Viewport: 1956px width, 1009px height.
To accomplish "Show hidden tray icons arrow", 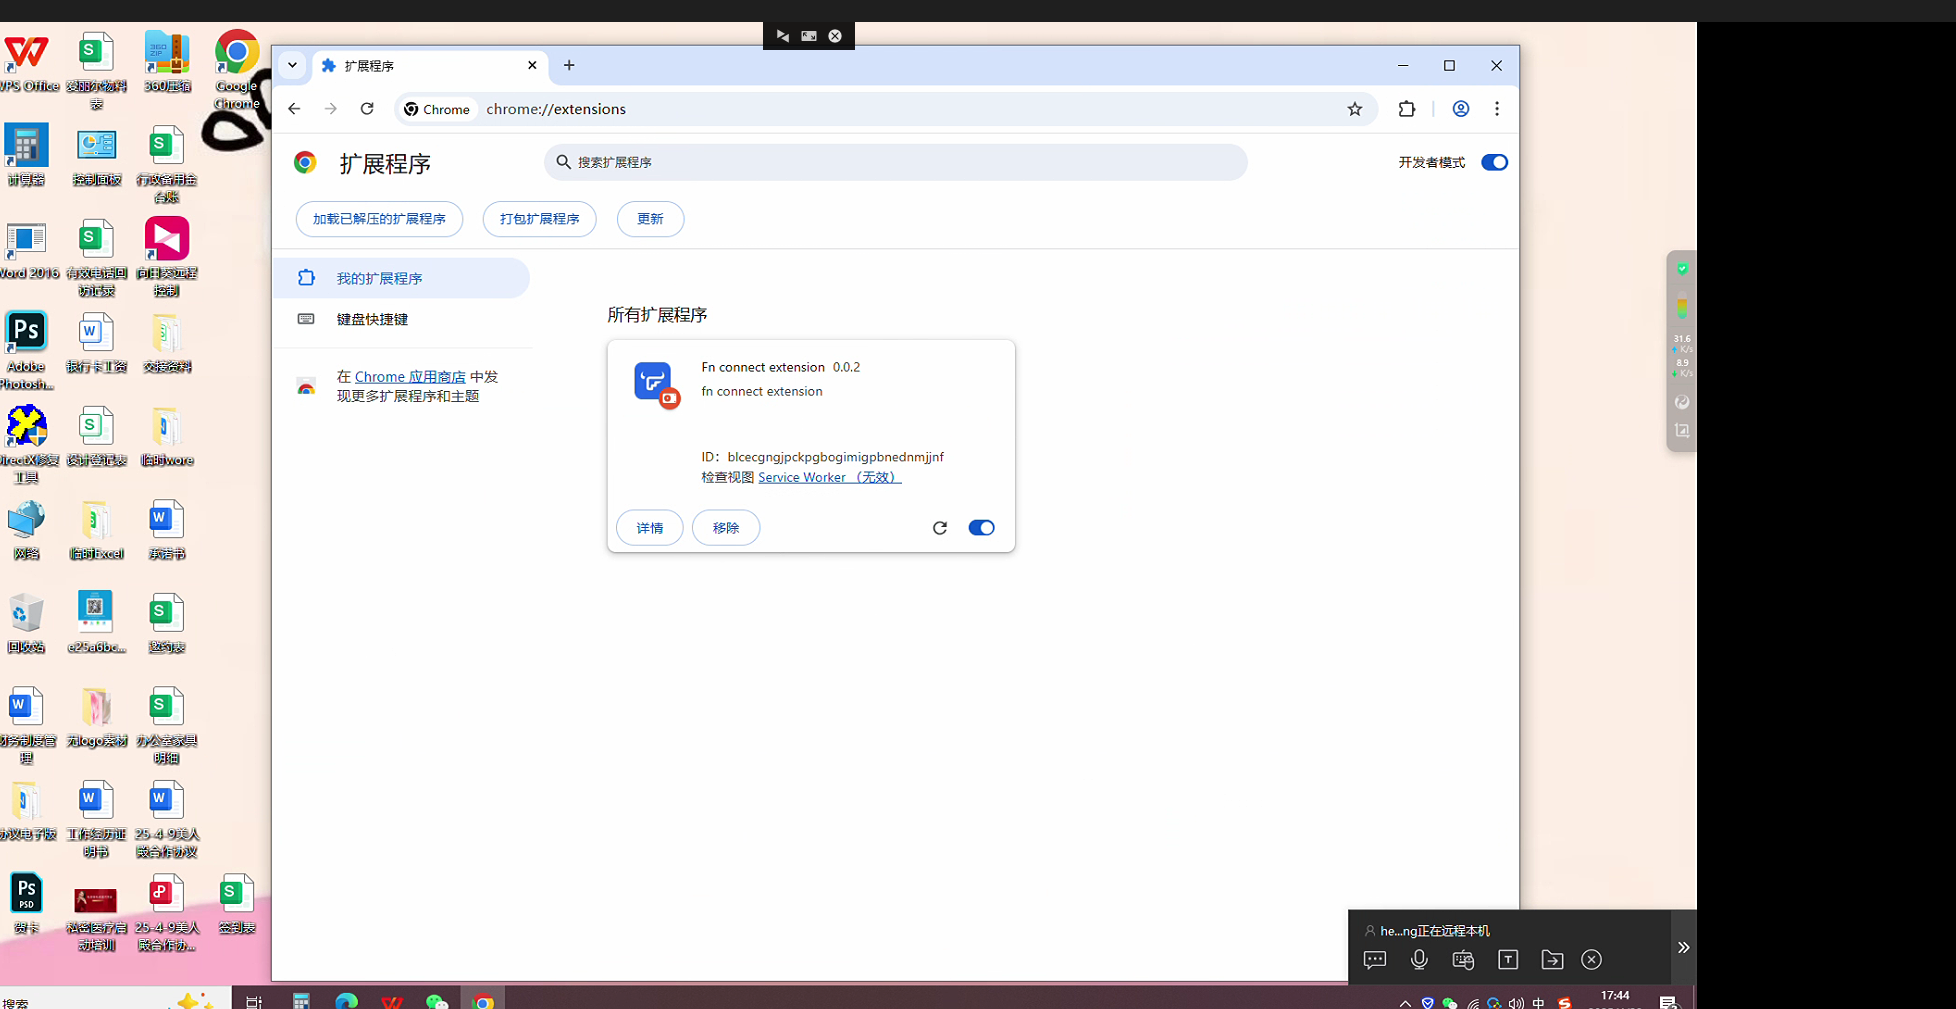I will pyautogui.click(x=1404, y=1003).
